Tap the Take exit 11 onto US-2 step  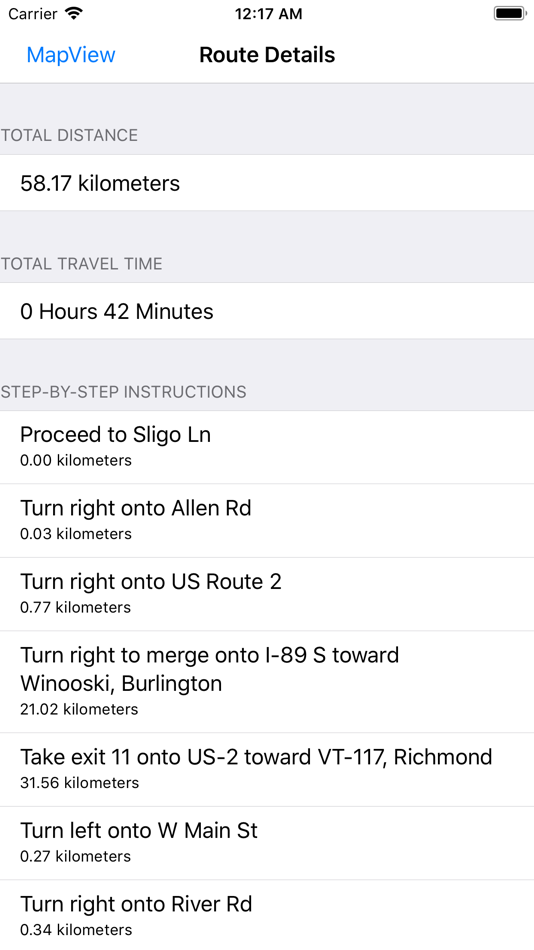[x=267, y=770]
